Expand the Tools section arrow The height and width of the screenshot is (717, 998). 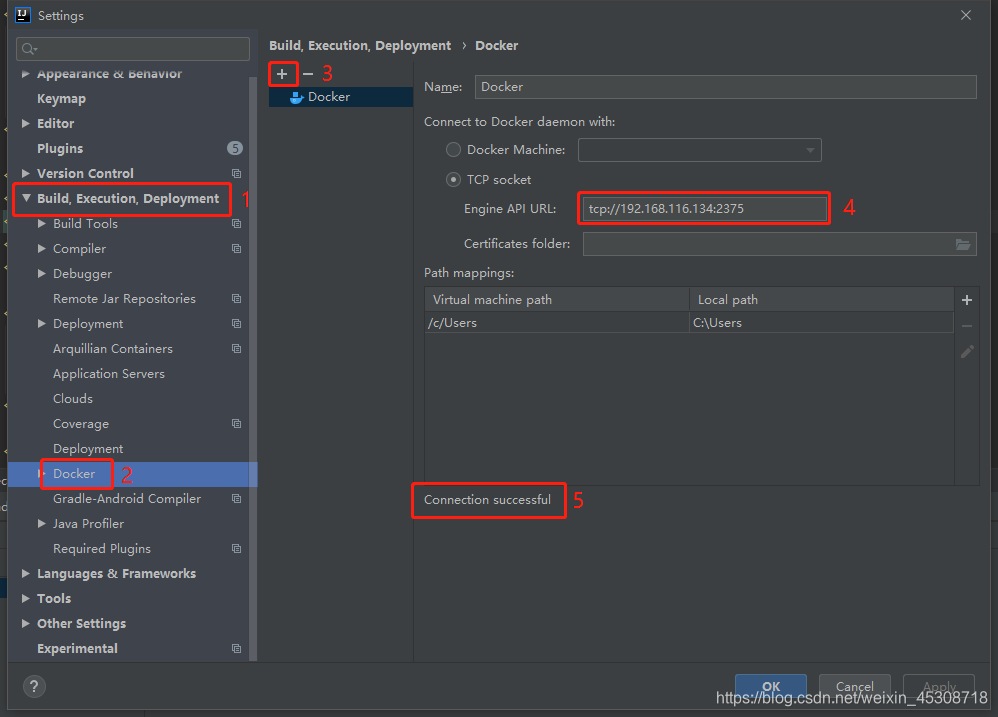(x=26, y=599)
